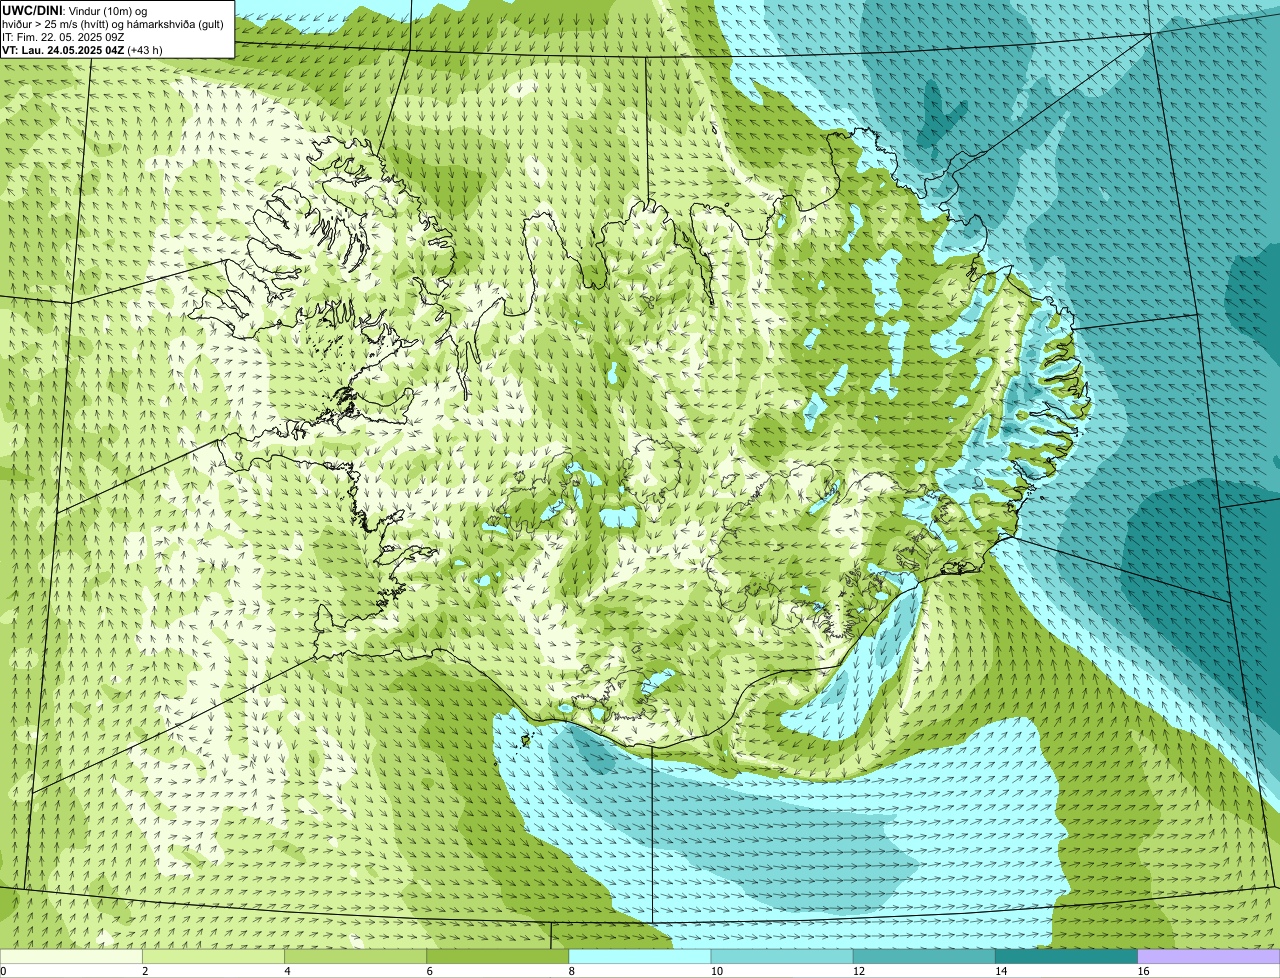Click the legend scale label "10"
This screenshot has width=1280, height=978.
click(x=716, y=971)
